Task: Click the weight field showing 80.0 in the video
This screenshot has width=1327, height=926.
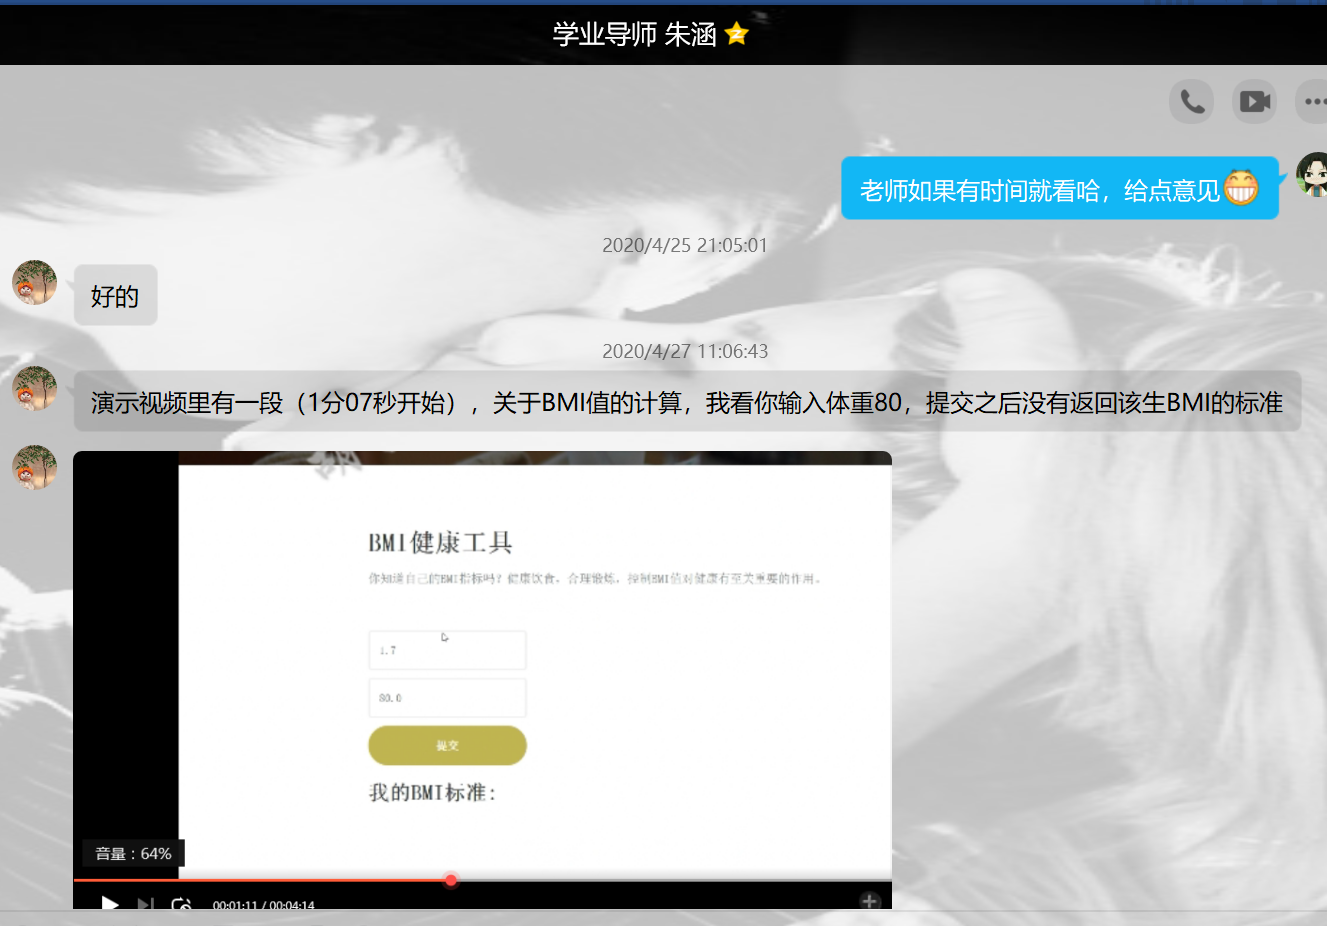Action: coord(447,698)
